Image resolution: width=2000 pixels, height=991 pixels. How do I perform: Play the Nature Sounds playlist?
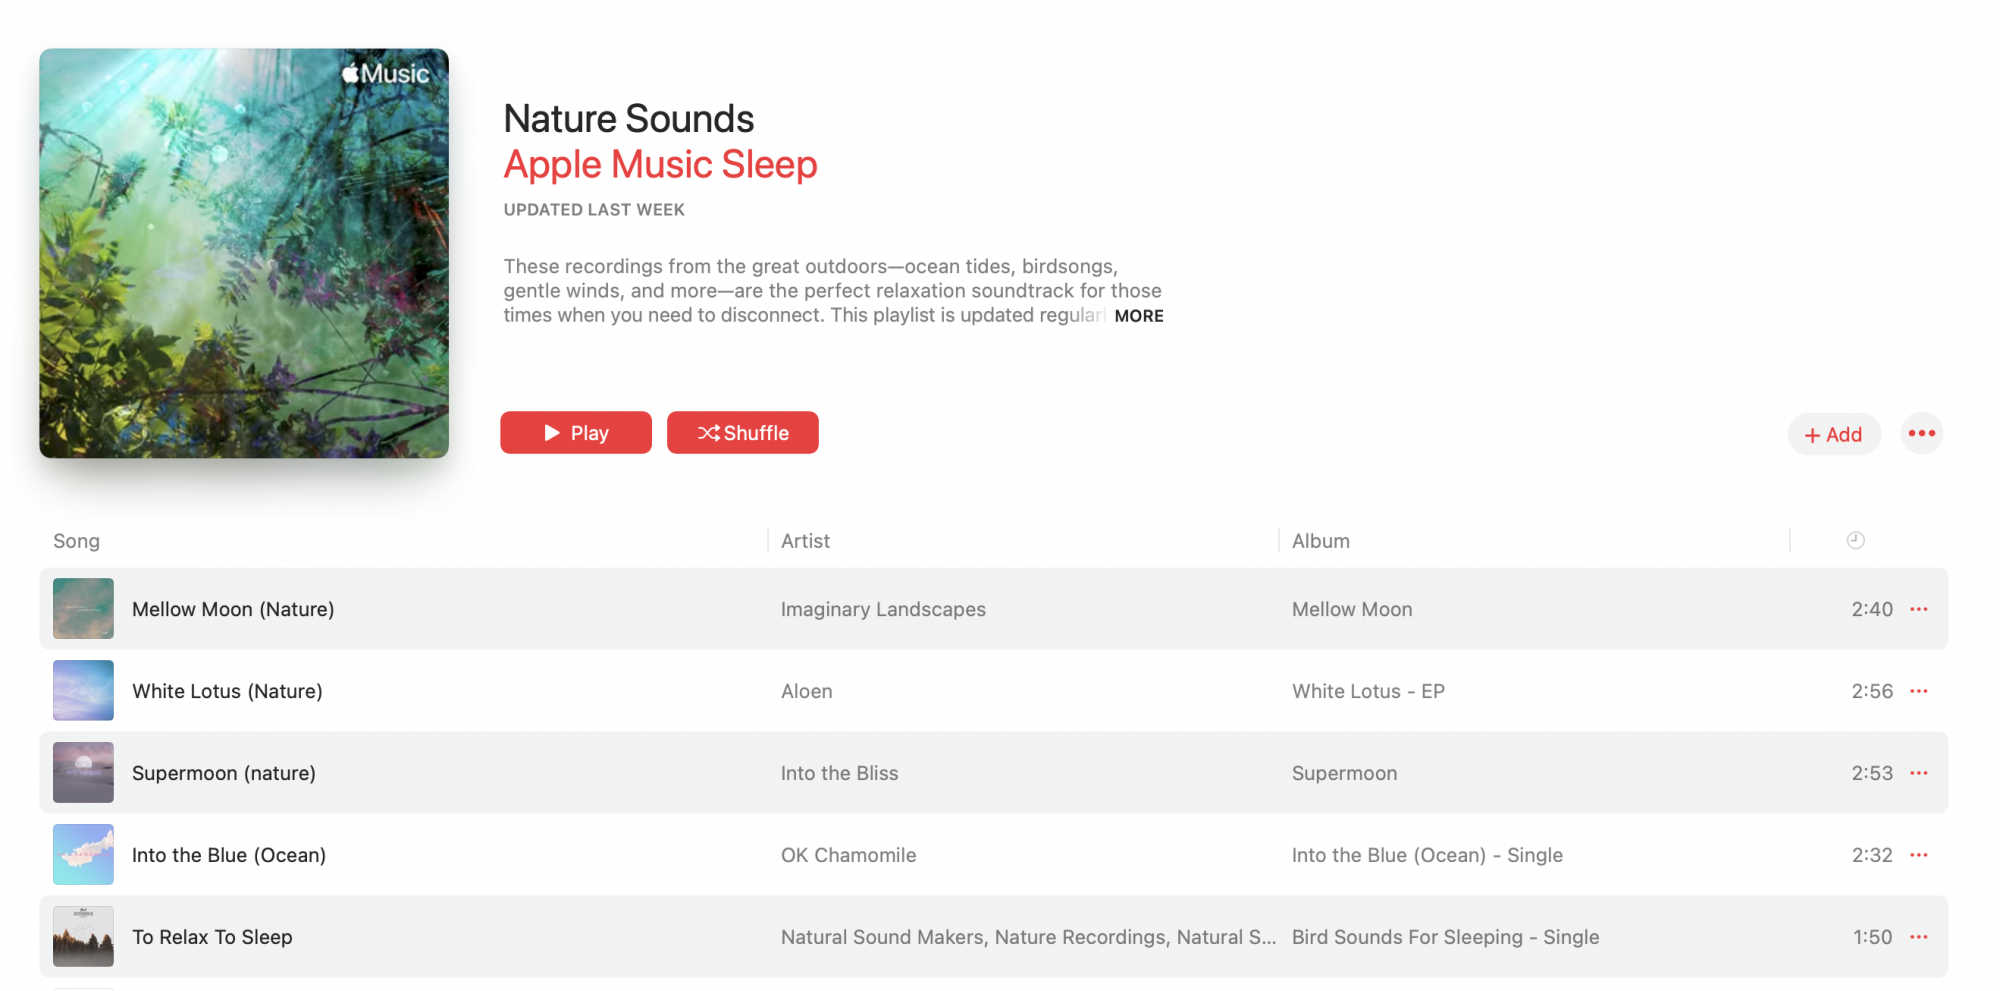coord(576,433)
